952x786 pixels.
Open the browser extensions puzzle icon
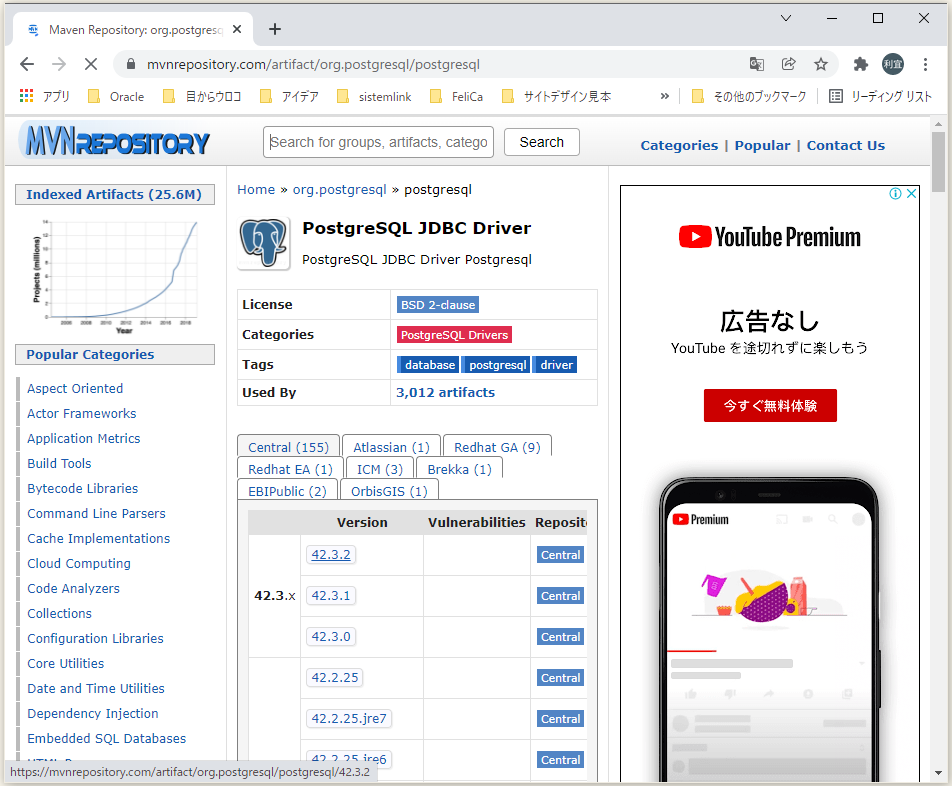(x=860, y=62)
